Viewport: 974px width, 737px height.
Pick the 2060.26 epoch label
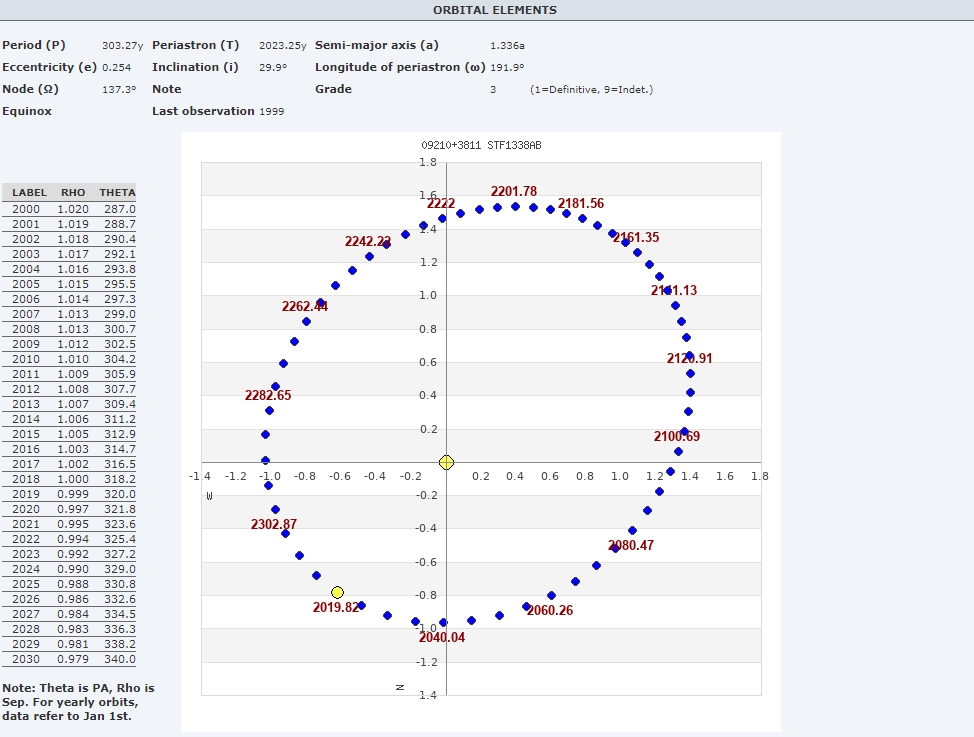[550, 611]
